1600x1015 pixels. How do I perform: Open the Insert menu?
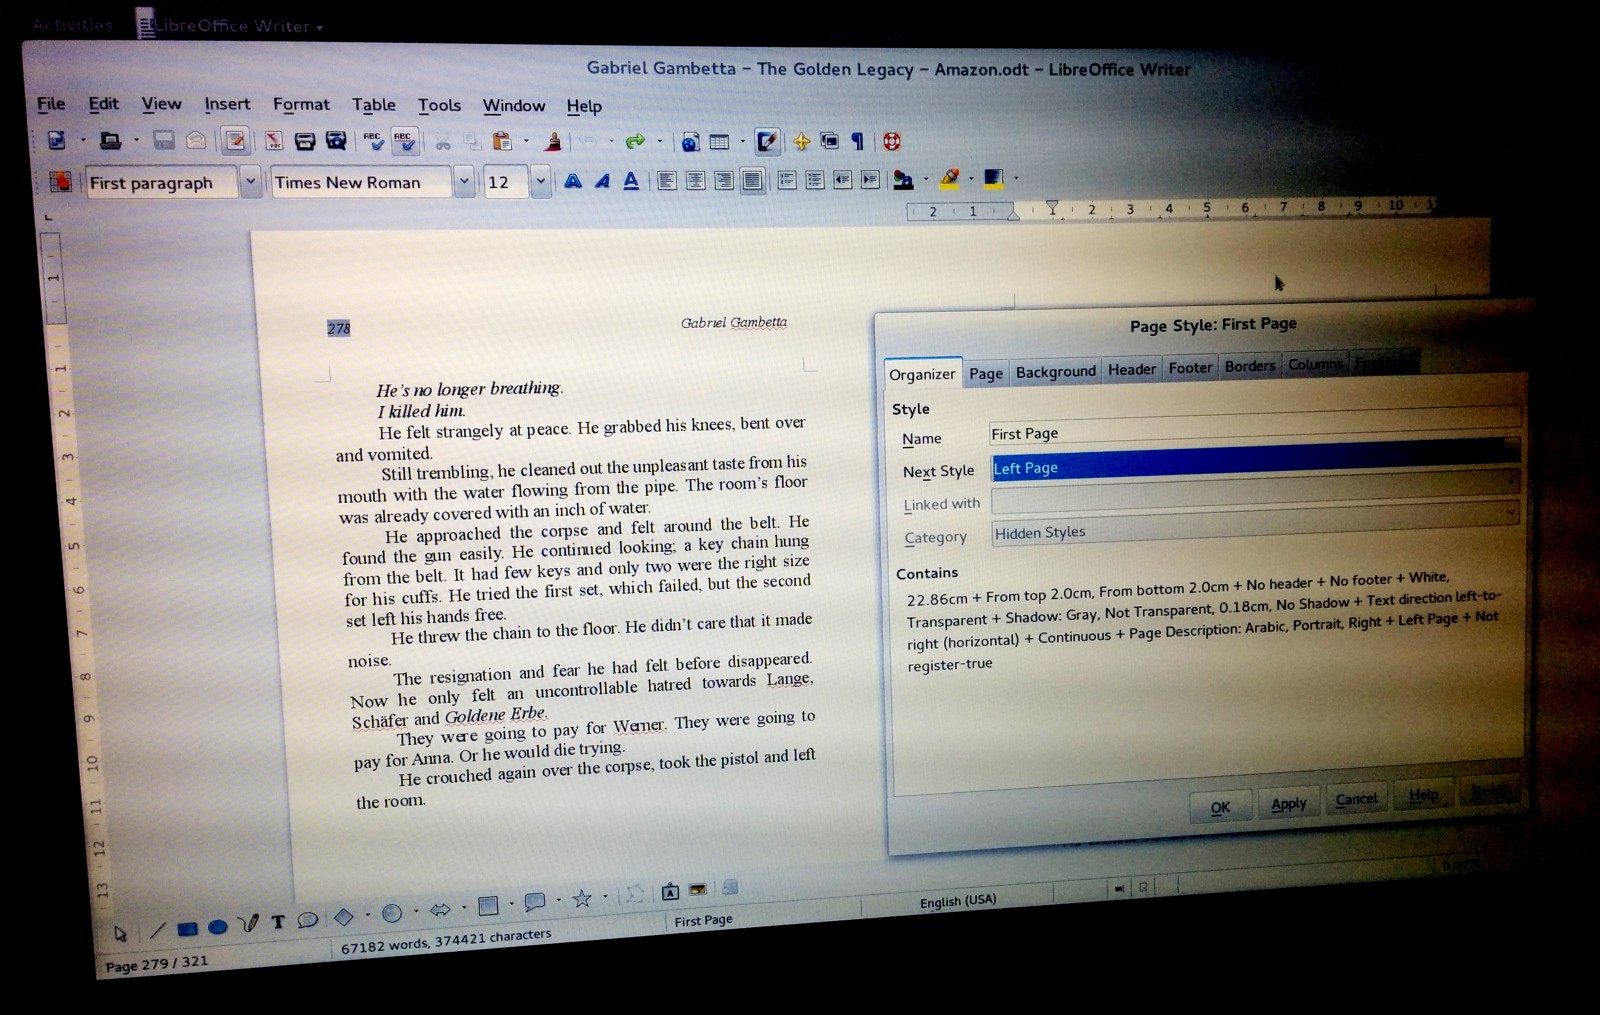[227, 104]
